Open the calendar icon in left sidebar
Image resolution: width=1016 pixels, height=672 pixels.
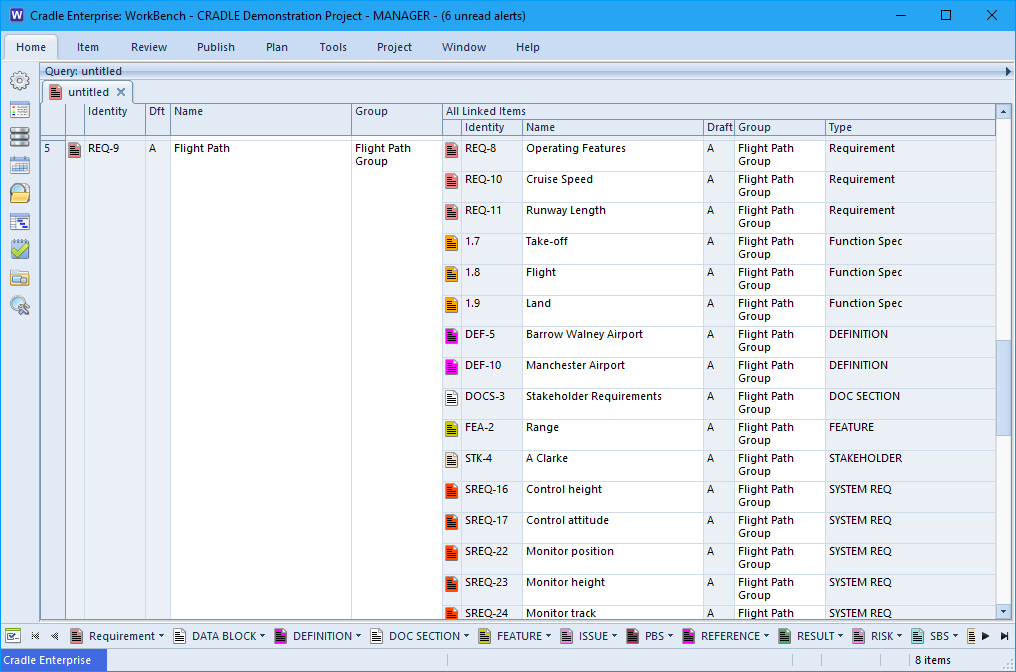[x=19, y=165]
